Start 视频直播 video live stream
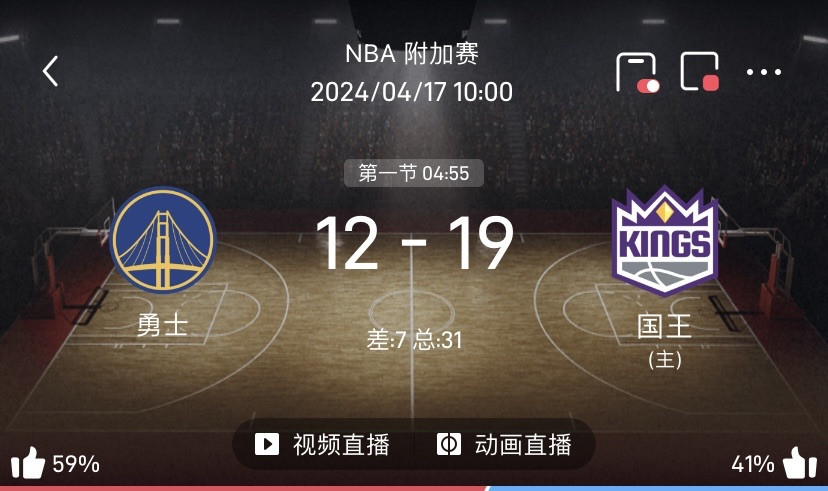 pyautogui.click(x=323, y=444)
